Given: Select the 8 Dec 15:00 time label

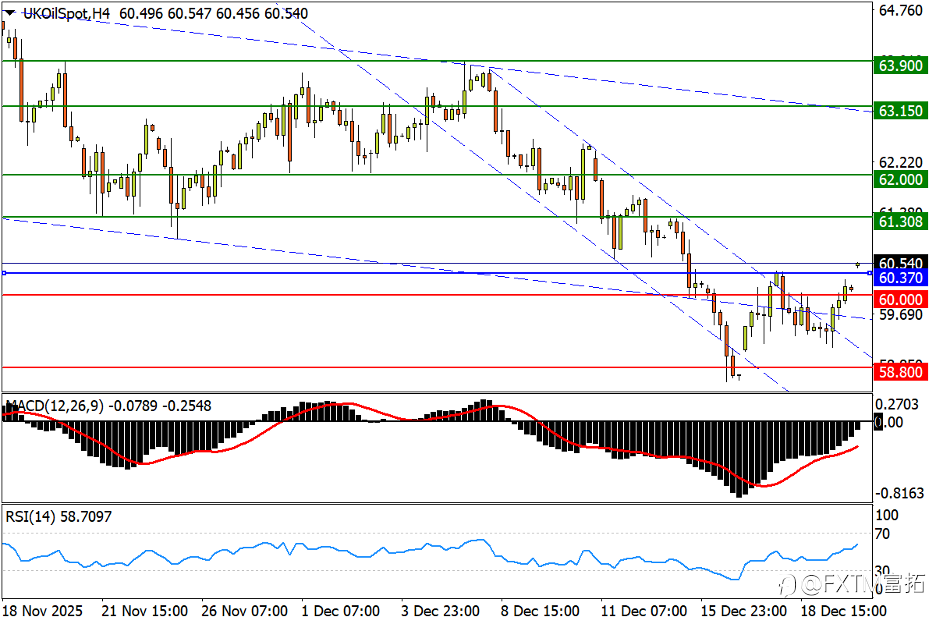Looking at the screenshot, I should pos(540,611).
